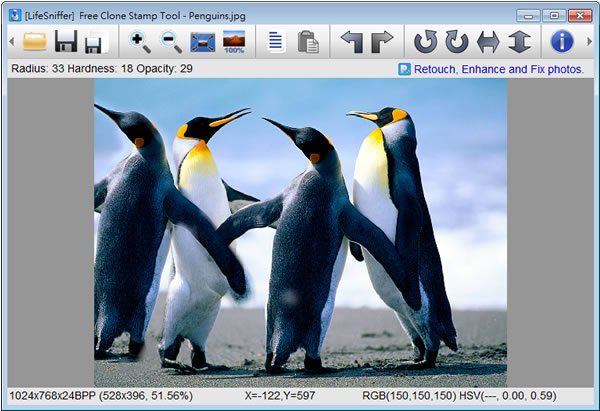600x411 pixels.
Task: Undo with the left-pointing arrow icon
Action: pyautogui.click(x=352, y=42)
